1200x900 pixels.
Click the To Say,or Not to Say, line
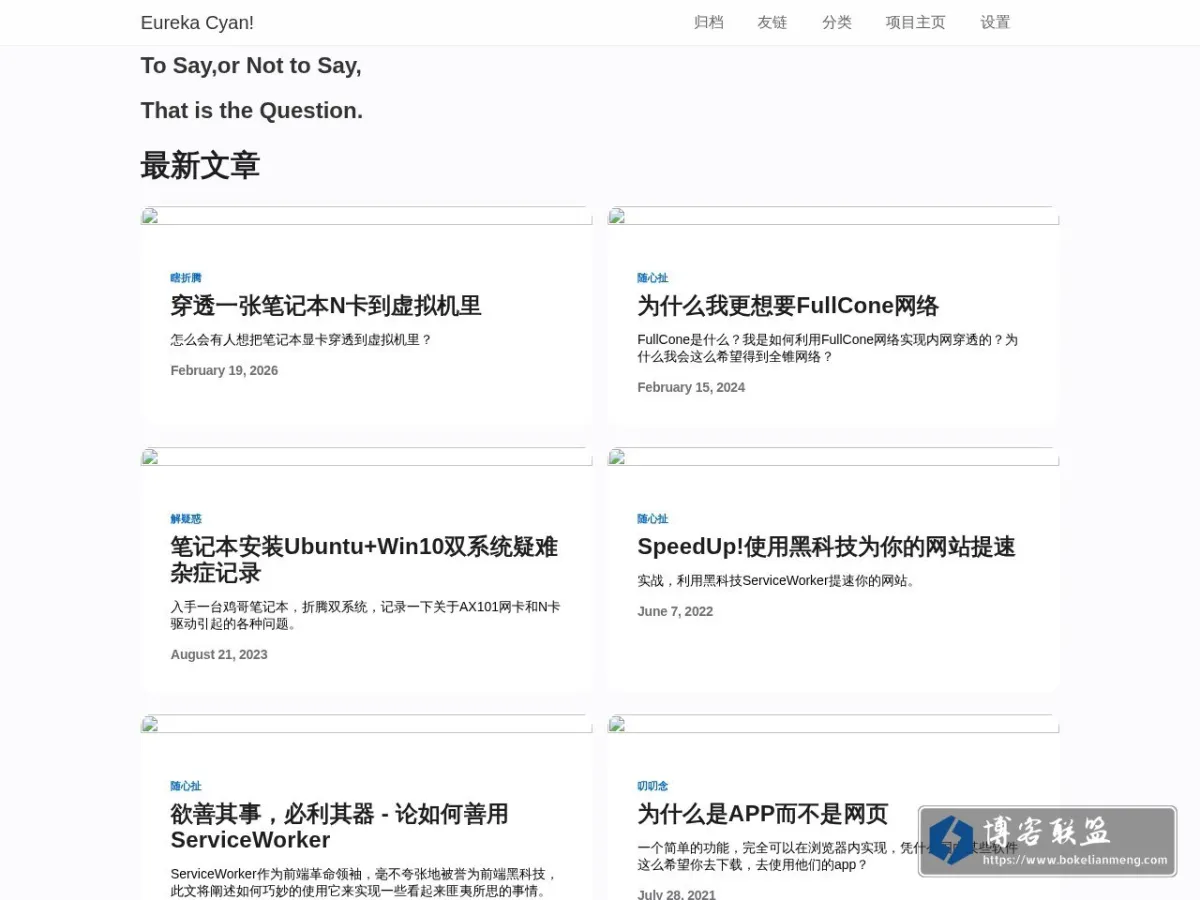[x=251, y=66]
